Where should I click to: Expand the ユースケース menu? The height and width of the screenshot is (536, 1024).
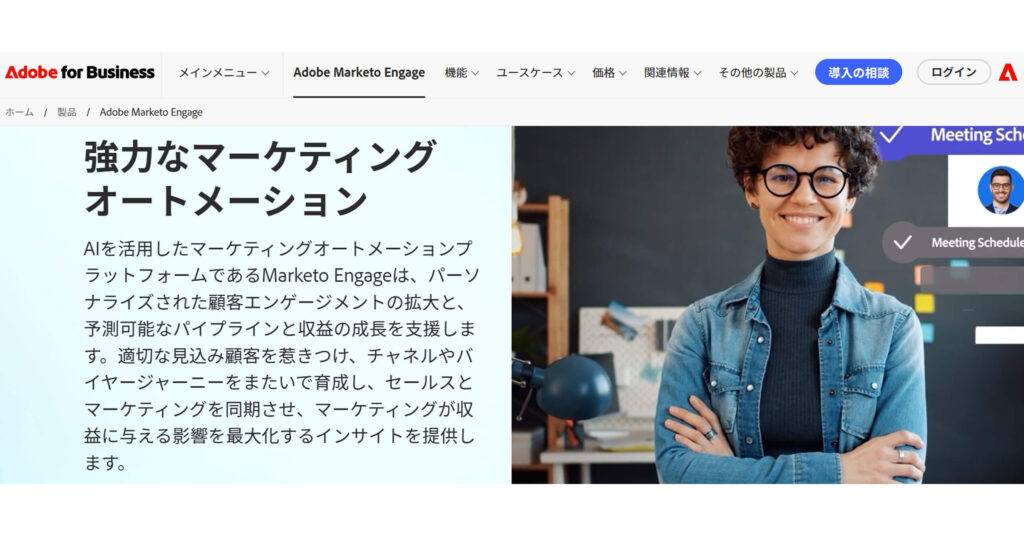click(536, 73)
